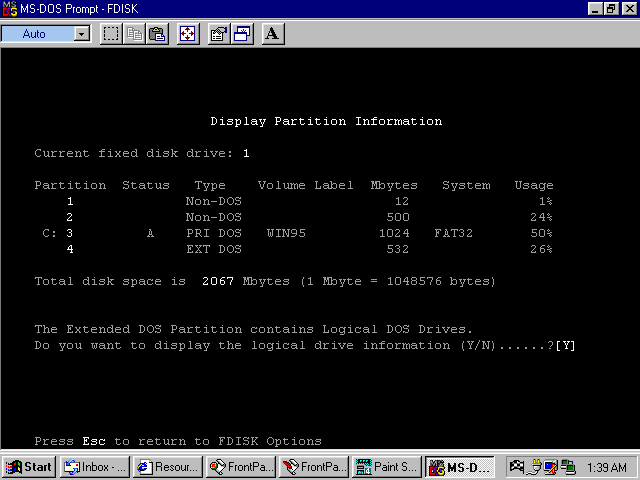Close the MS-DOS Prompt FDISK window
Viewport: 640px width, 480px height.
pos(629,9)
